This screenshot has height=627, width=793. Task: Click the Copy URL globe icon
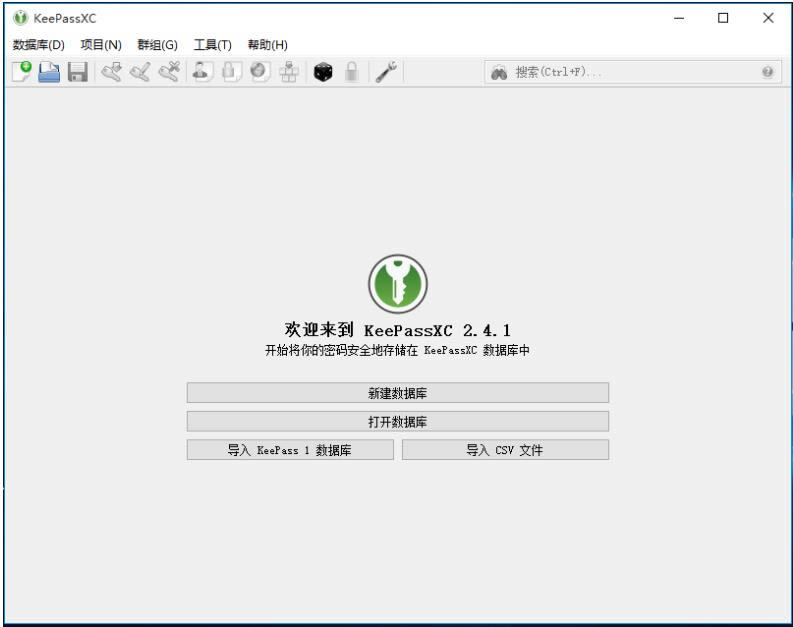coord(259,72)
